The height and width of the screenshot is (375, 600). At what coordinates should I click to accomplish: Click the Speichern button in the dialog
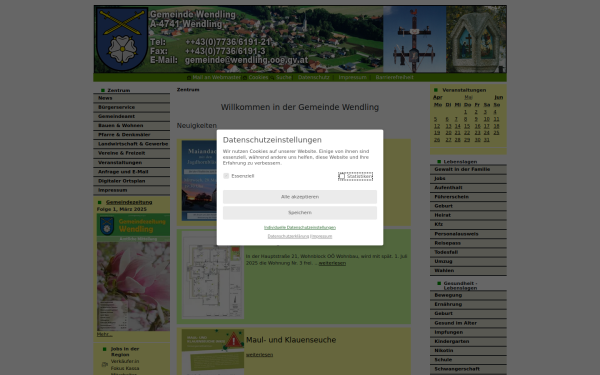(300, 213)
